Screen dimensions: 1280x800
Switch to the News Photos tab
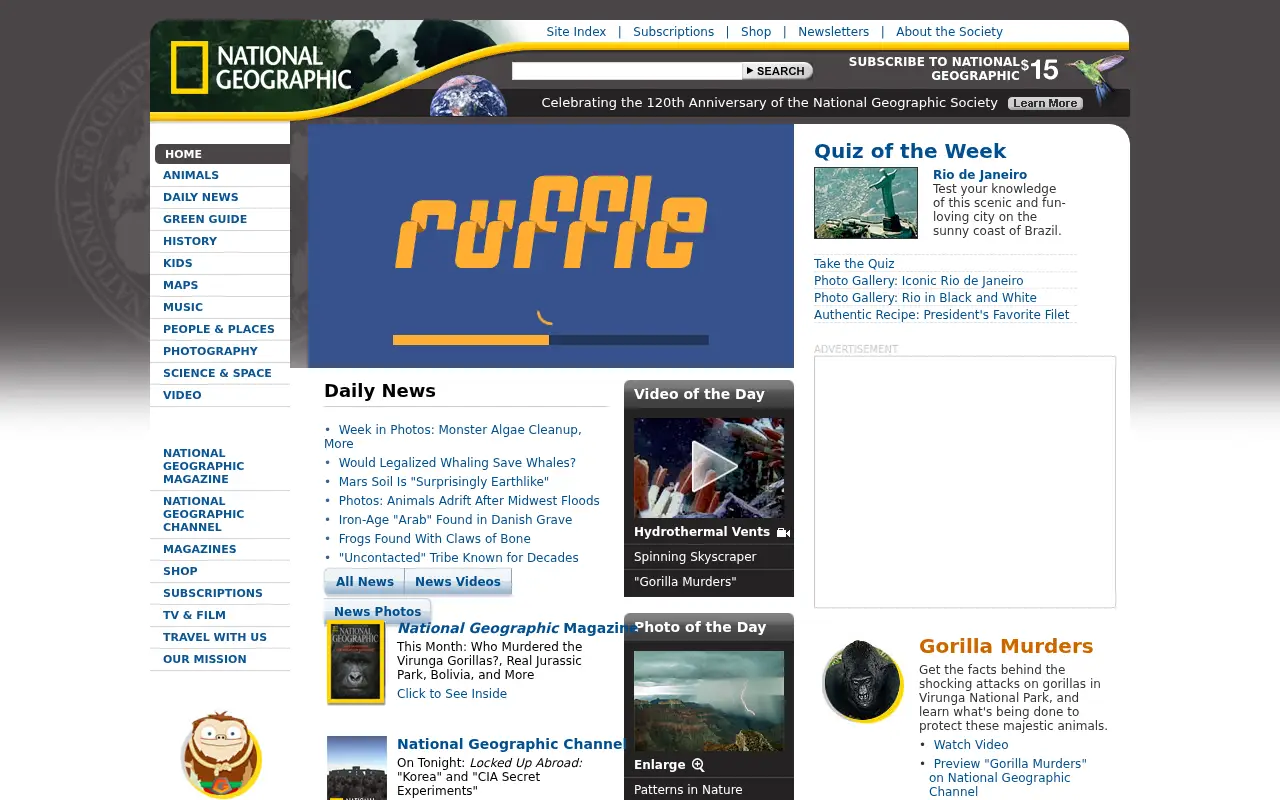point(377,611)
